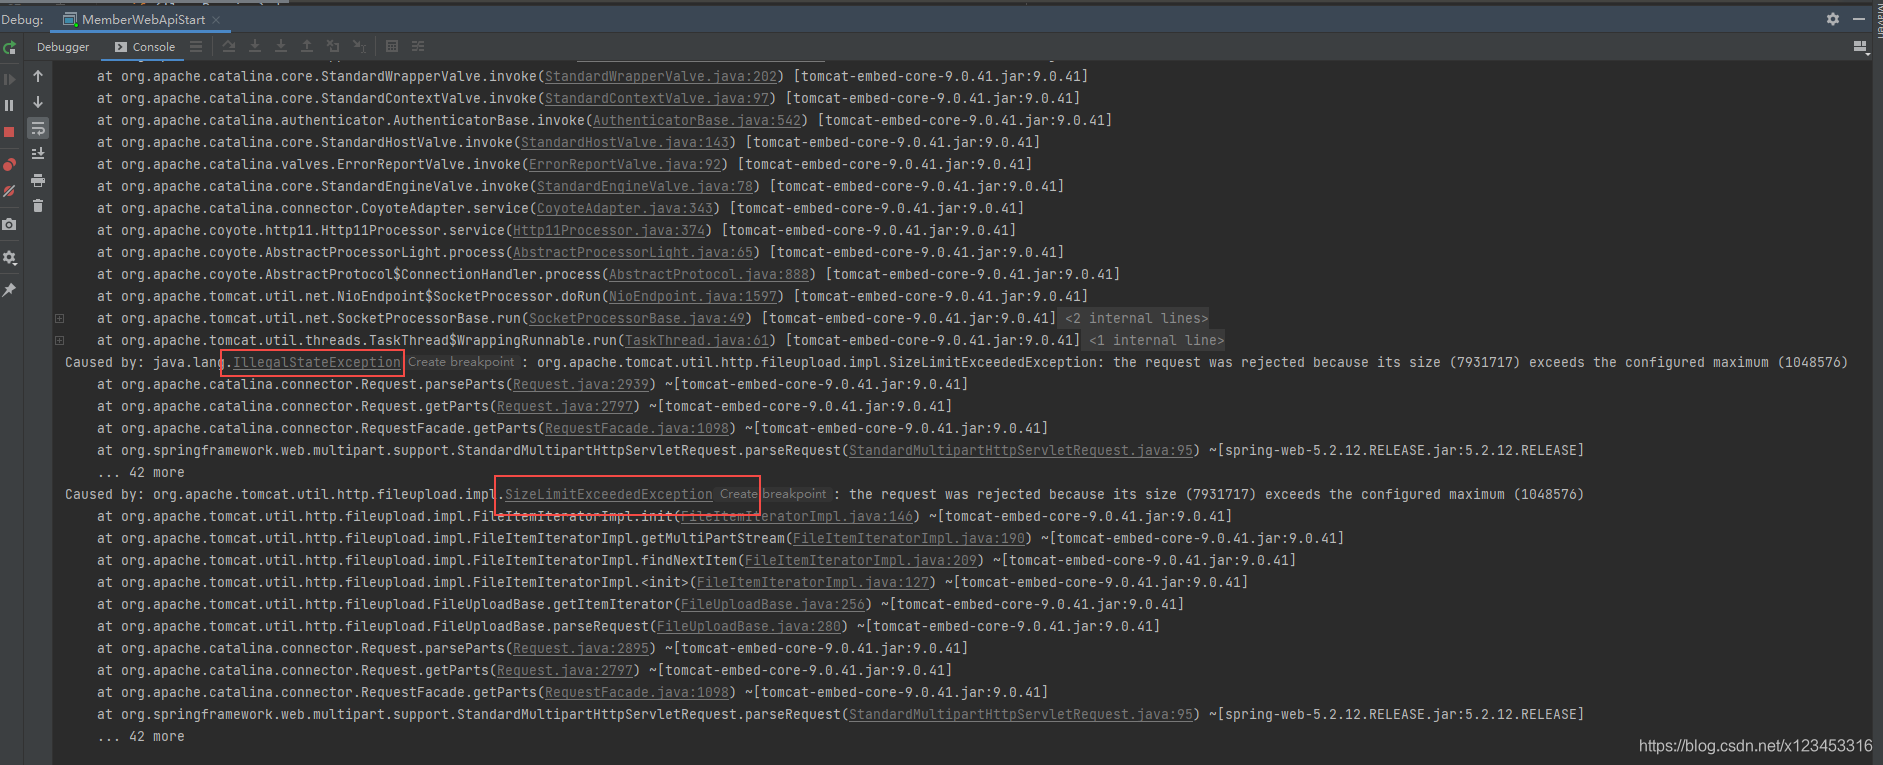
Task: Switch to the Debugger tab
Action: pyautogui.click(x=63, y=47)
